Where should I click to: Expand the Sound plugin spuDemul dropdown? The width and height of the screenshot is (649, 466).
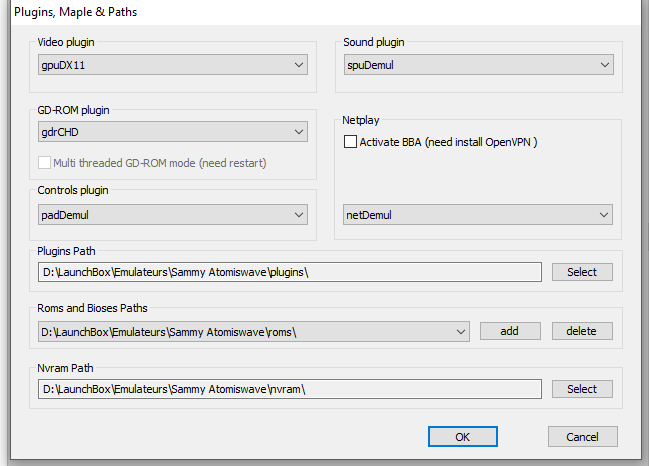478,65
